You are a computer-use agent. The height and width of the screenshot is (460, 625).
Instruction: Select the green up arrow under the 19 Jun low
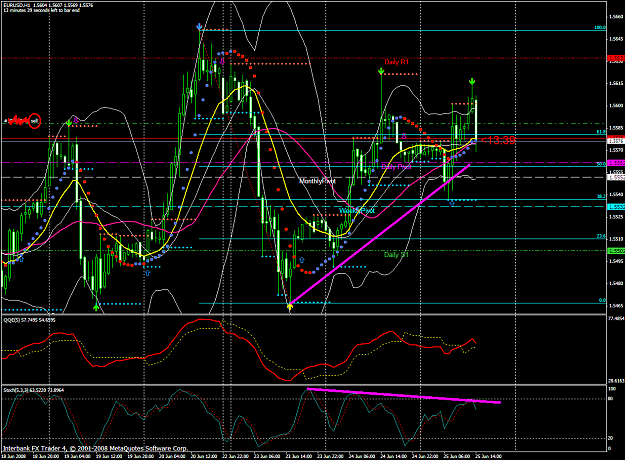pos(96,307)
